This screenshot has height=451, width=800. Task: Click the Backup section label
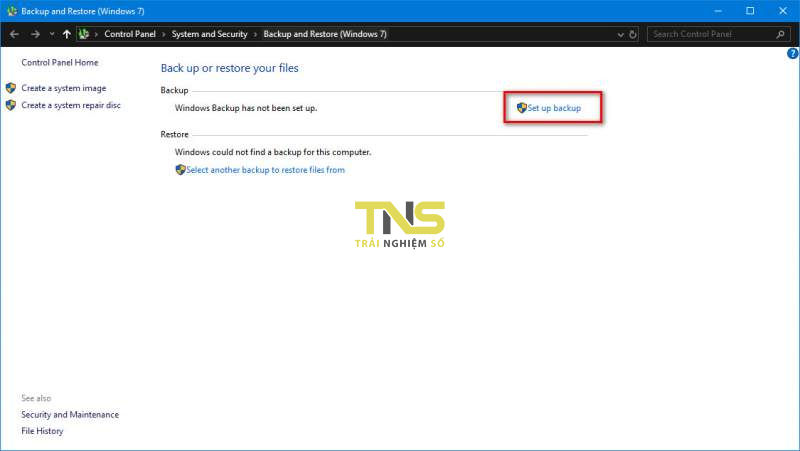click(174, 90)
